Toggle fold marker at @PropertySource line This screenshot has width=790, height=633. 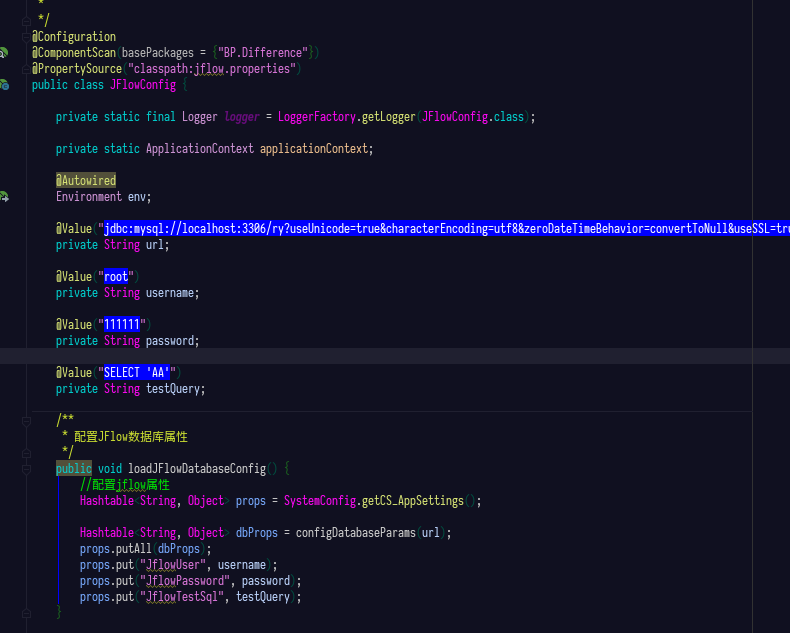click(x=26, y=69)
